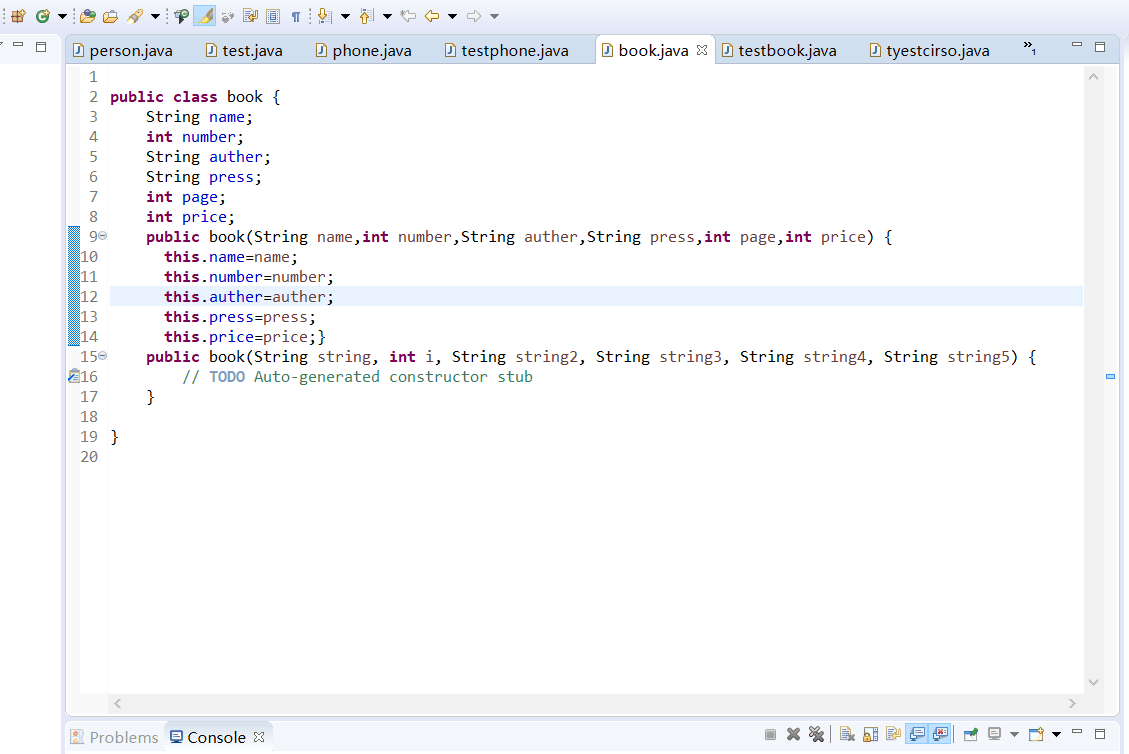Click the Last Edit Location icon
Viewport: 1129px width, 754px height.
tap(408, 16)
